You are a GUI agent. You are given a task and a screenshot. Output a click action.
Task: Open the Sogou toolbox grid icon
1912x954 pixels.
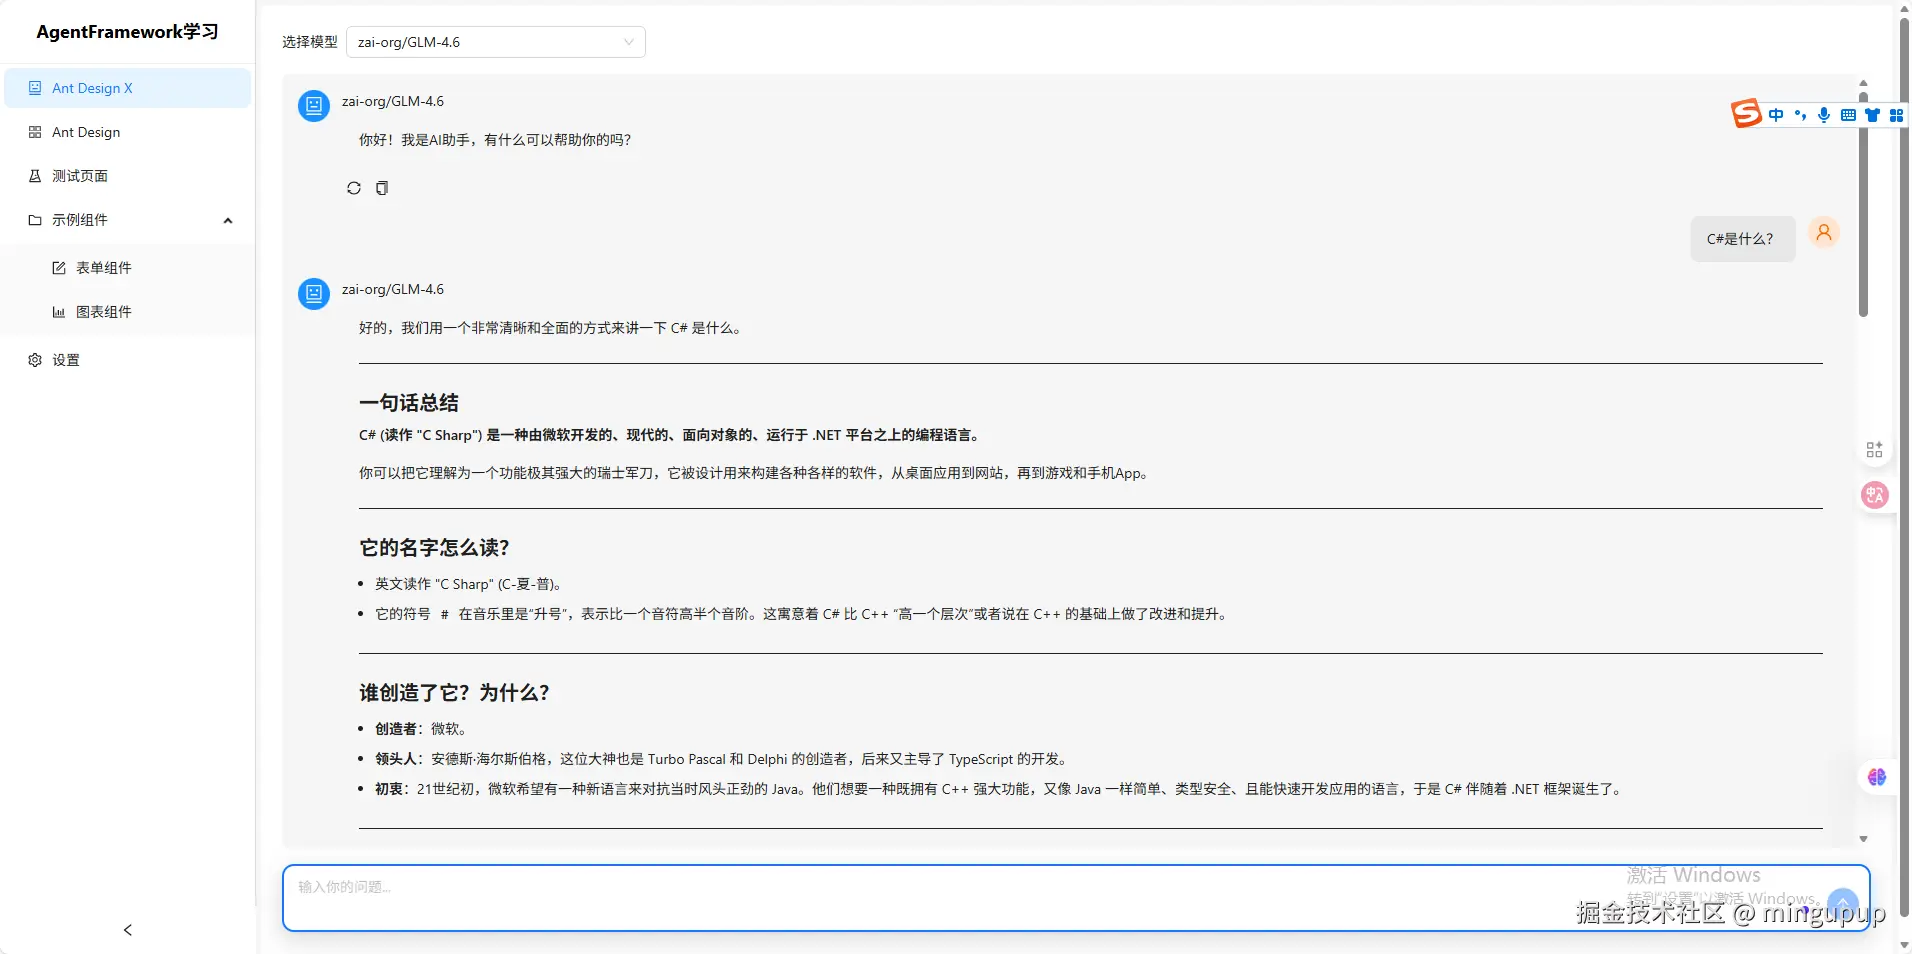point(1896,115)
